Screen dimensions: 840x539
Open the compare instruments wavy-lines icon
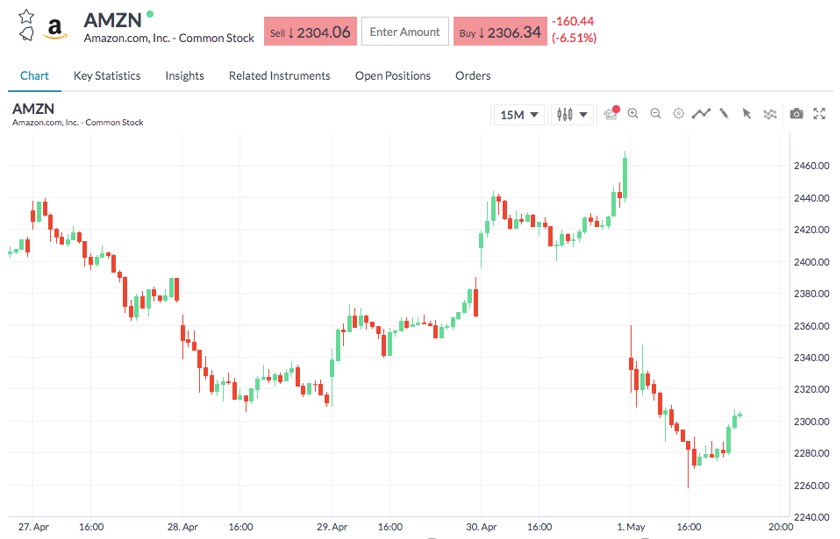point(770,114)
